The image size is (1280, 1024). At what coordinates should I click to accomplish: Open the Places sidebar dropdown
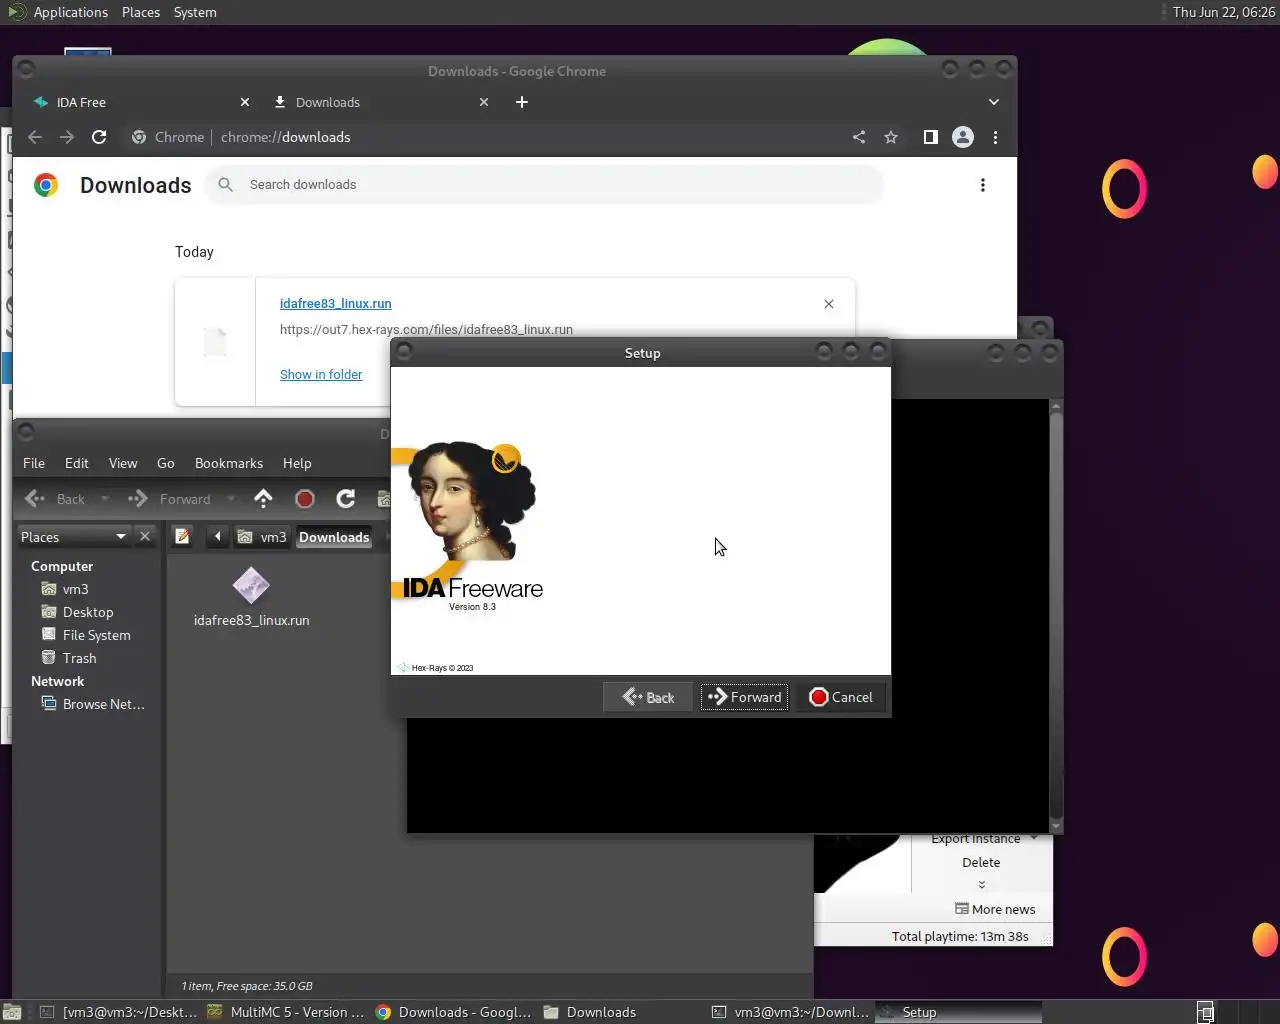(x=74, y=537)
